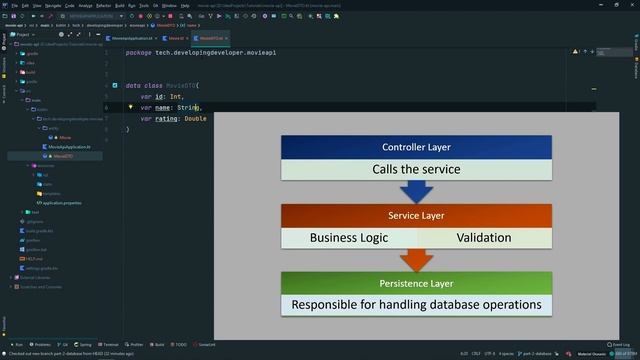The width and height of the screenshot is (640, 360).
Task: Open the Project panel options menu
Action: tap(89, 35)
